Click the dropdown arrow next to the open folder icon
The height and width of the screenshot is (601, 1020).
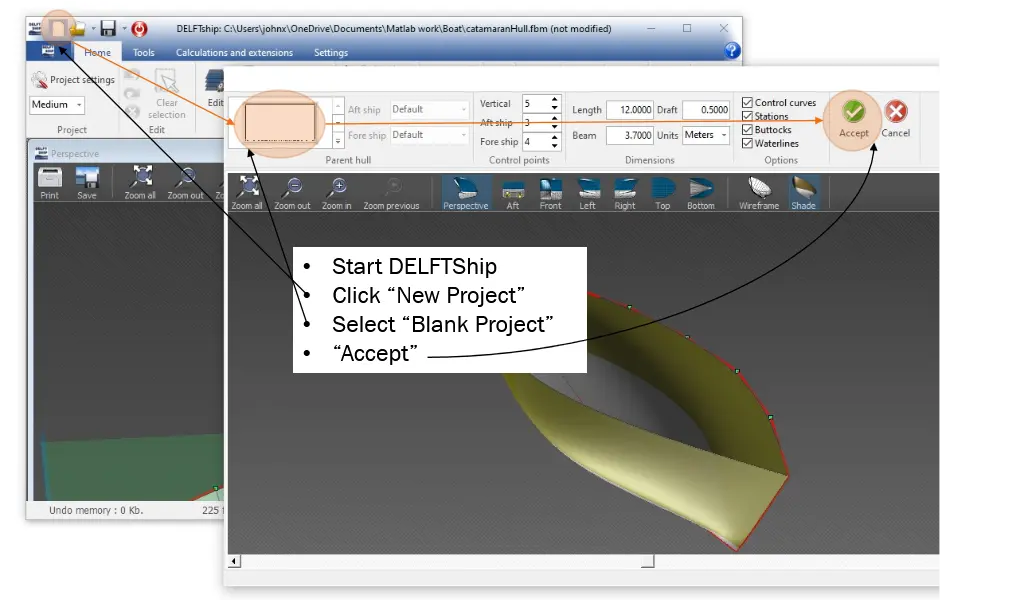93,29
